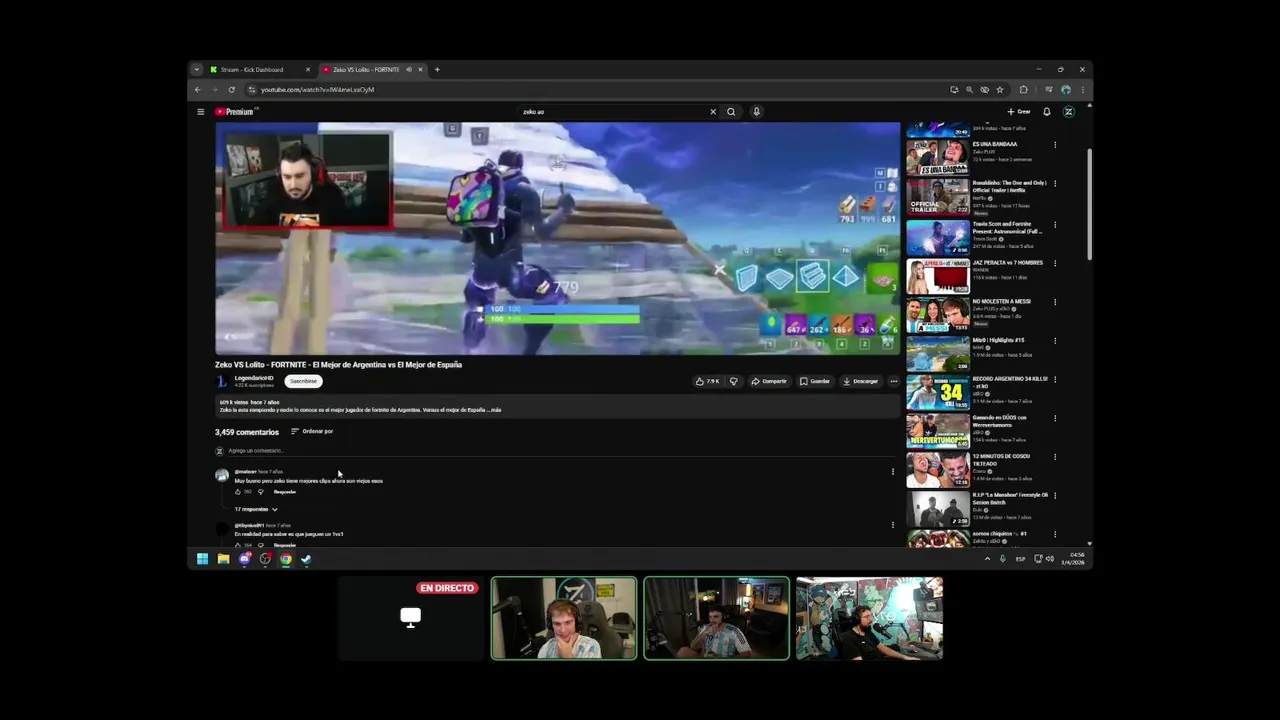This screenshot has height=720, width=1280.
Task: Go back with browser back arrow
Action: pyautogui.click(x=197, y=90)
